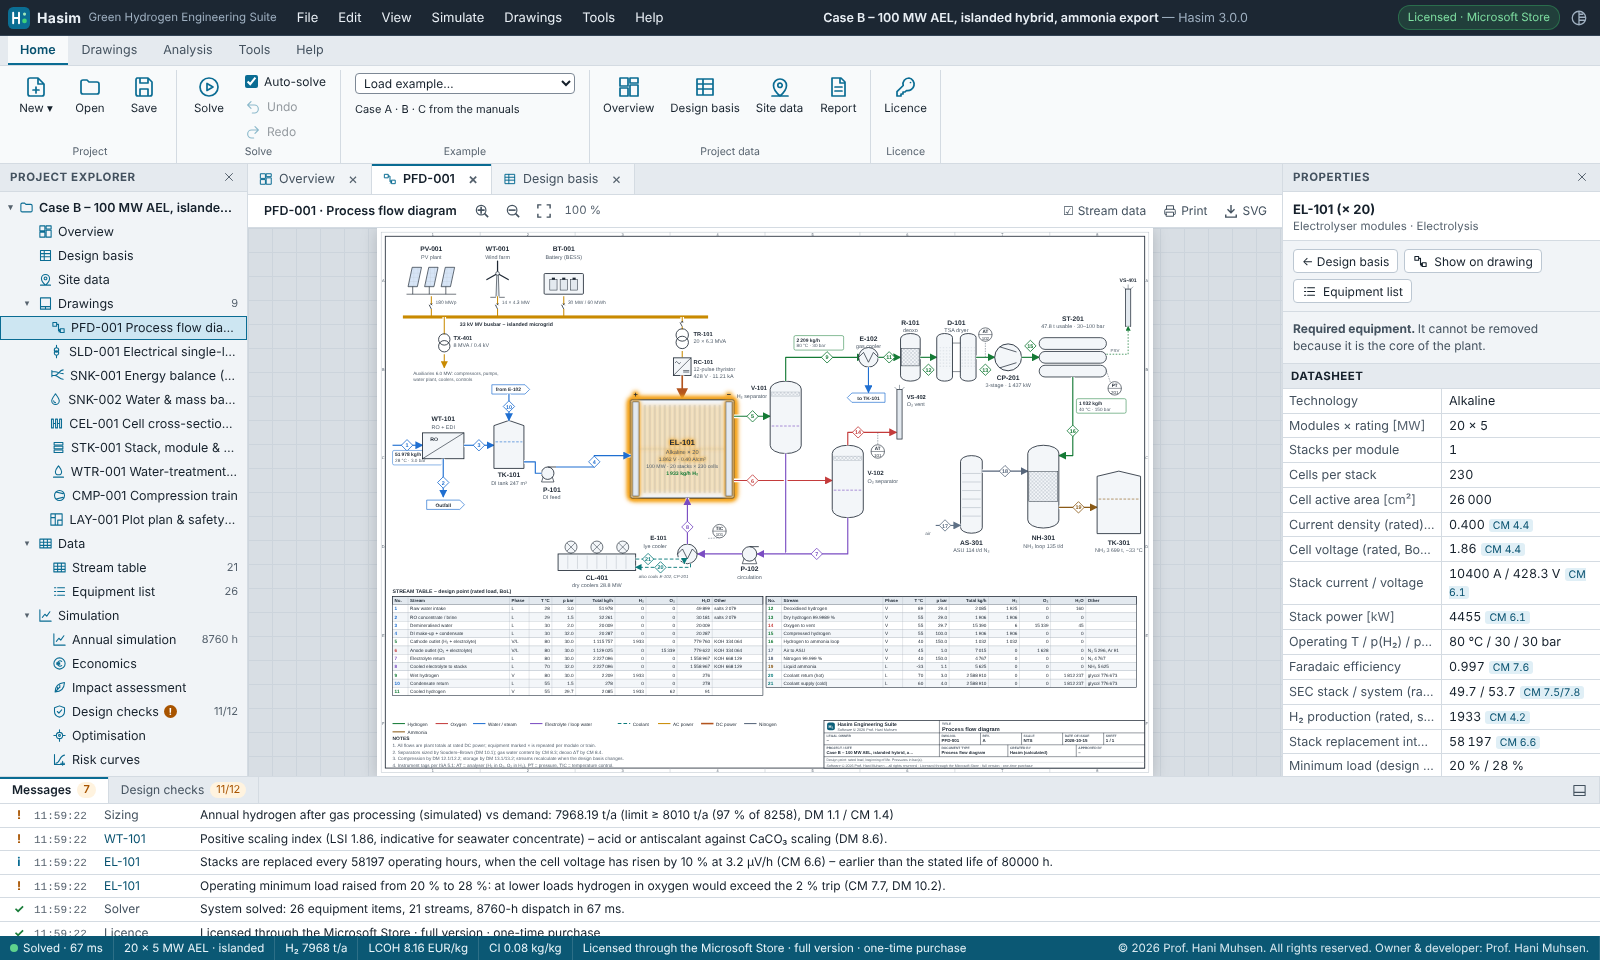Run the Solve command

209,95
